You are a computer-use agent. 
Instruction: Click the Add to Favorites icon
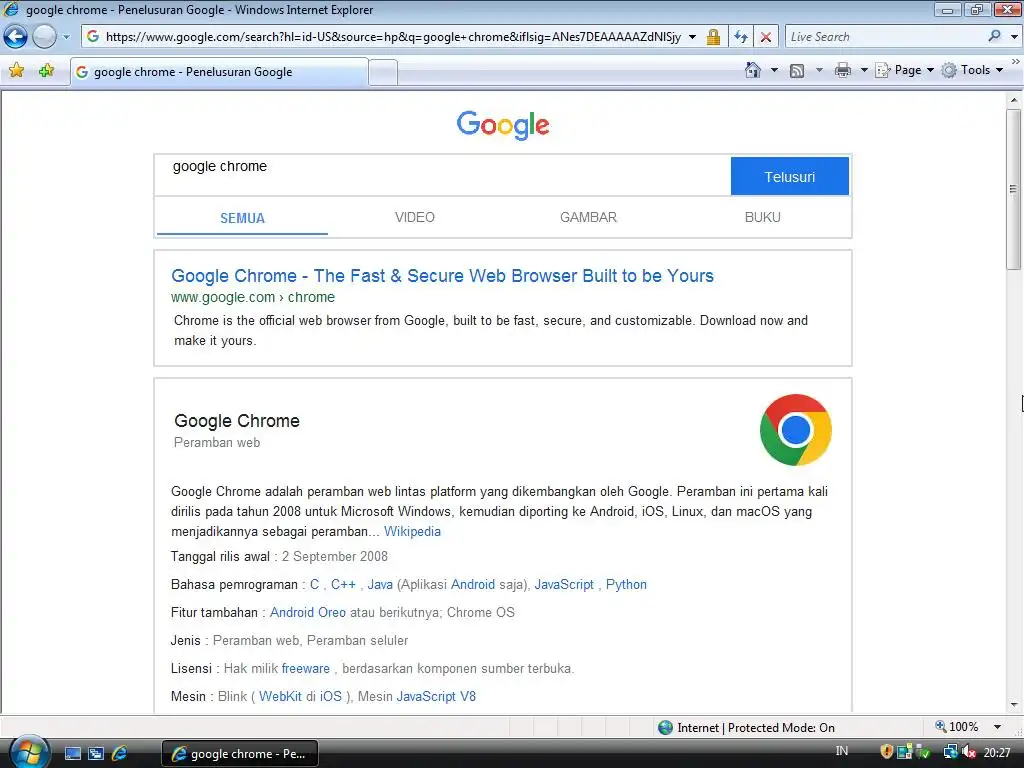point(46,70)
